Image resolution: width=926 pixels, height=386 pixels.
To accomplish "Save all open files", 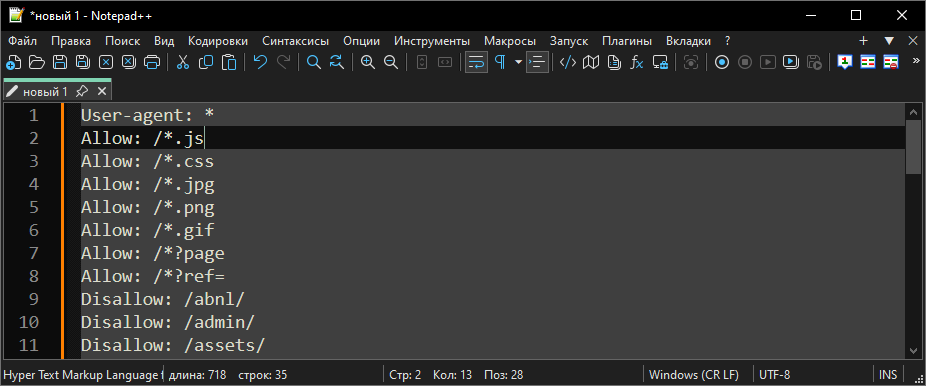I will coord(83,62).
